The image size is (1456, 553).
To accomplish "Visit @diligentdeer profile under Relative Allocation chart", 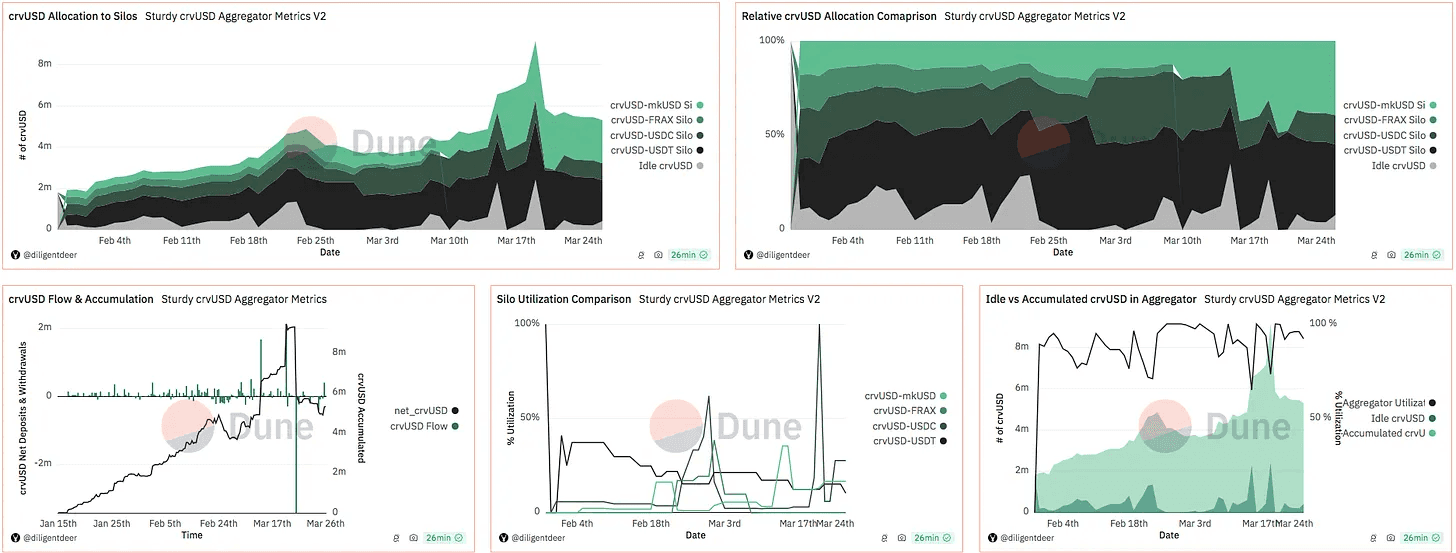I will (783, 255).
